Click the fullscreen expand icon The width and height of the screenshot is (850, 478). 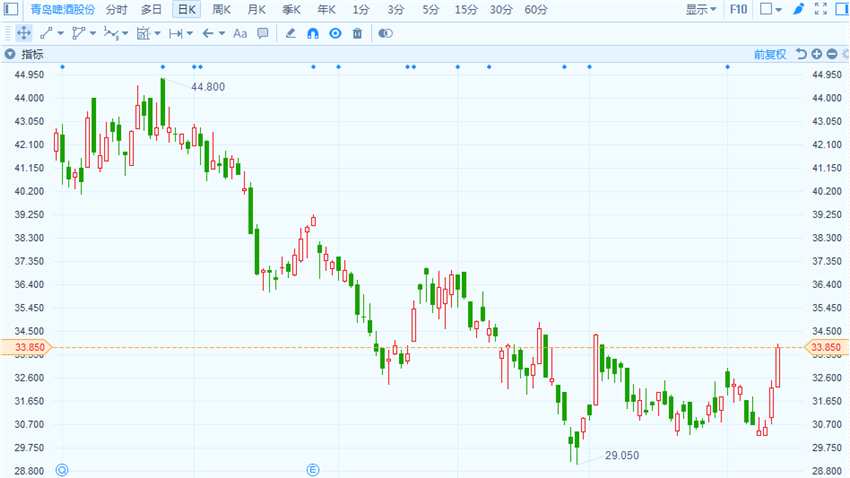point(821,9)
